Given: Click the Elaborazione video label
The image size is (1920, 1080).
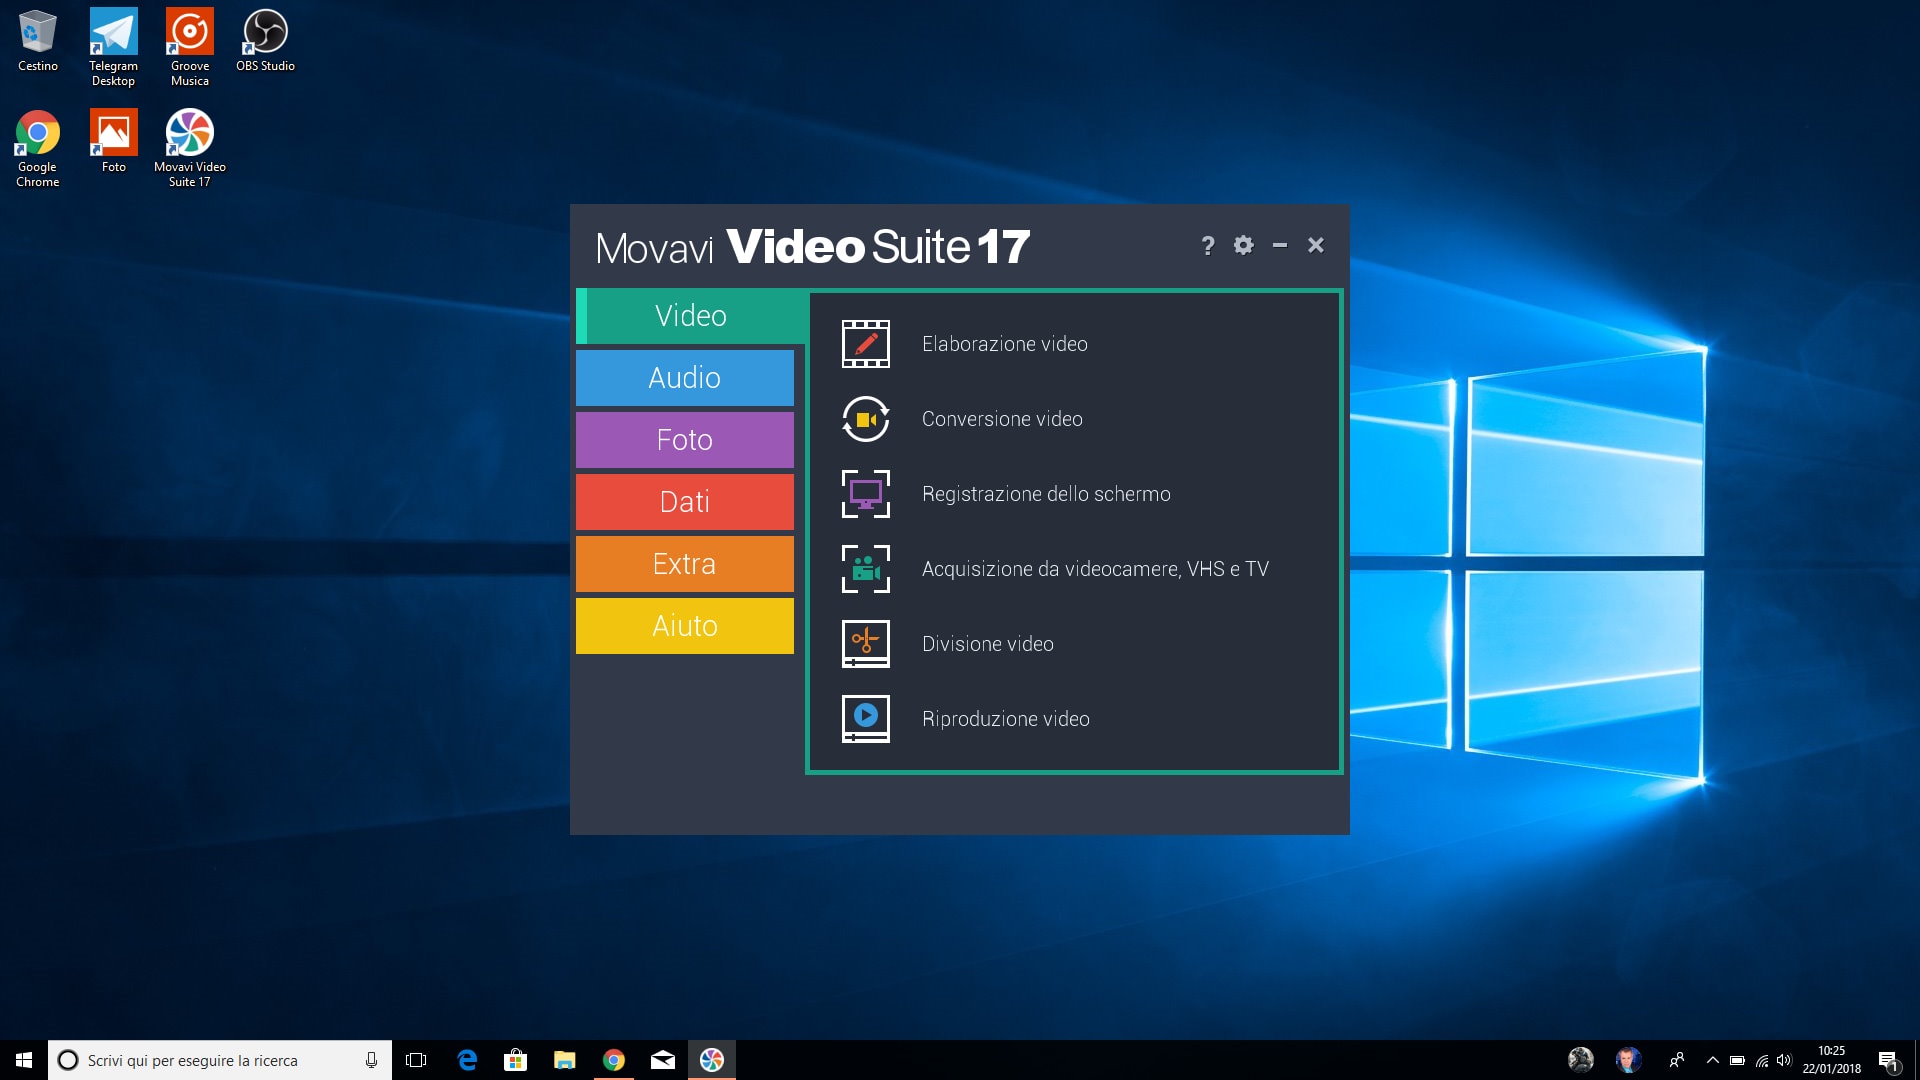Looking at the screenshot, I should [x=1005, y=344].
